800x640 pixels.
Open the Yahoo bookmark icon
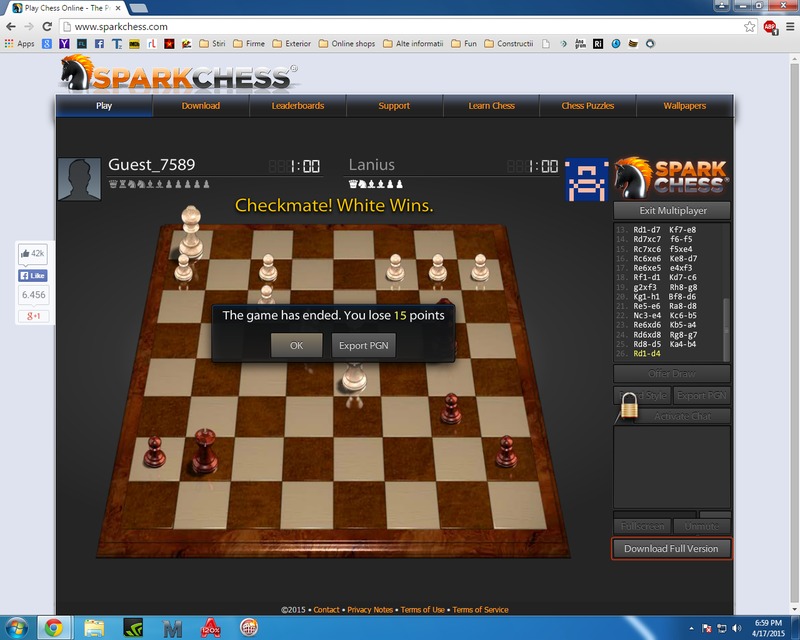(x=64, y=44)
